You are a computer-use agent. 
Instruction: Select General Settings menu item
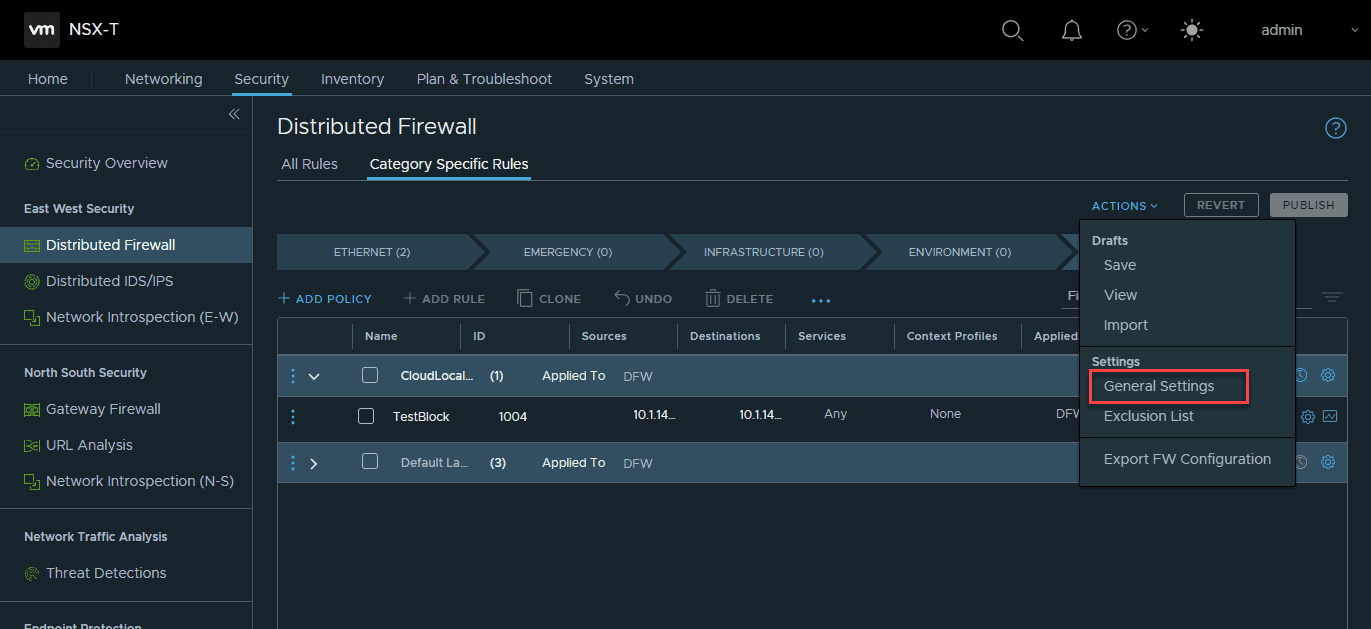[1159, 386]
